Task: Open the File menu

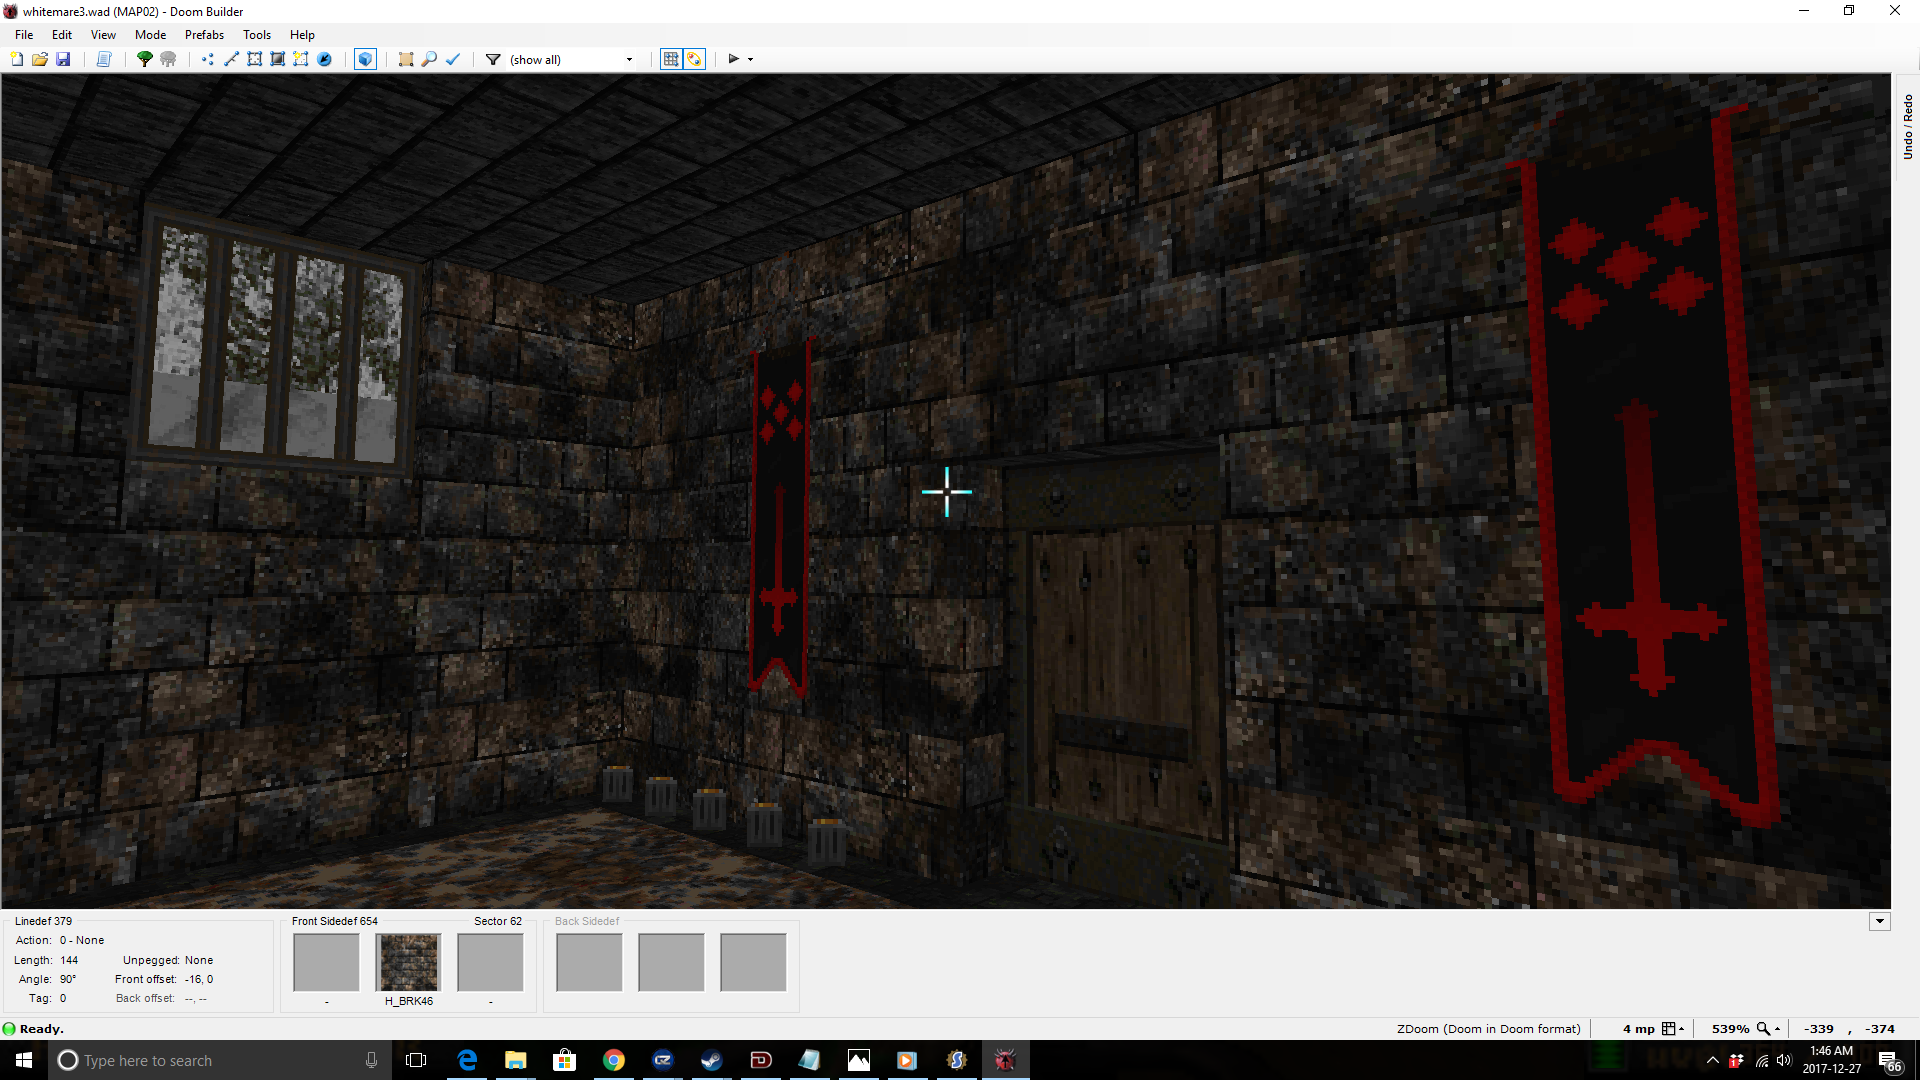Action: [24, 34]
